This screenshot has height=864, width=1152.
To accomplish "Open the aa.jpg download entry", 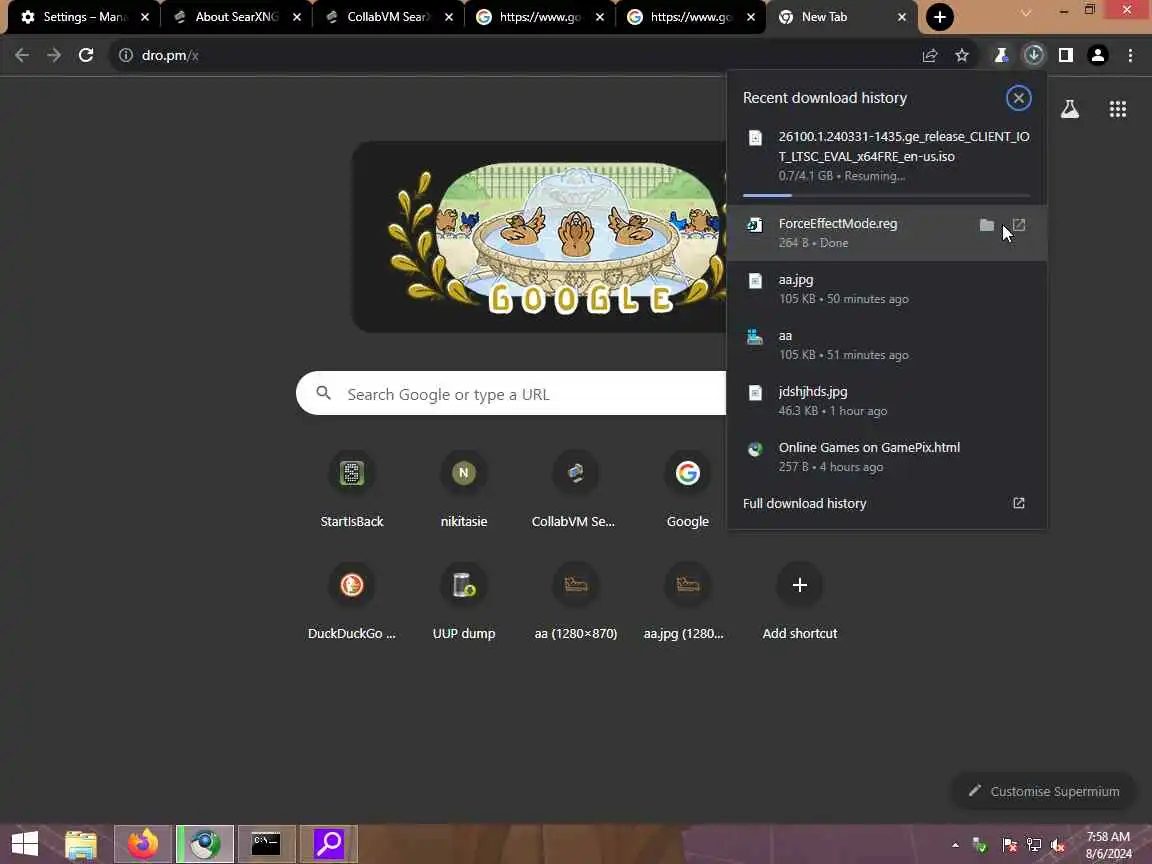I will [x=886, y=289].
